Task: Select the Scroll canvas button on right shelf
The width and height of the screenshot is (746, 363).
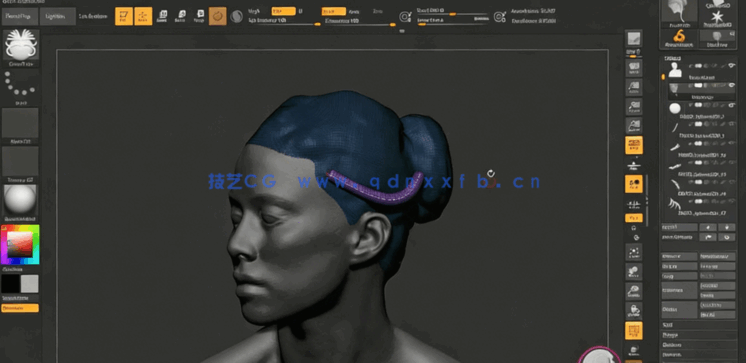Action: click(634, 69)
